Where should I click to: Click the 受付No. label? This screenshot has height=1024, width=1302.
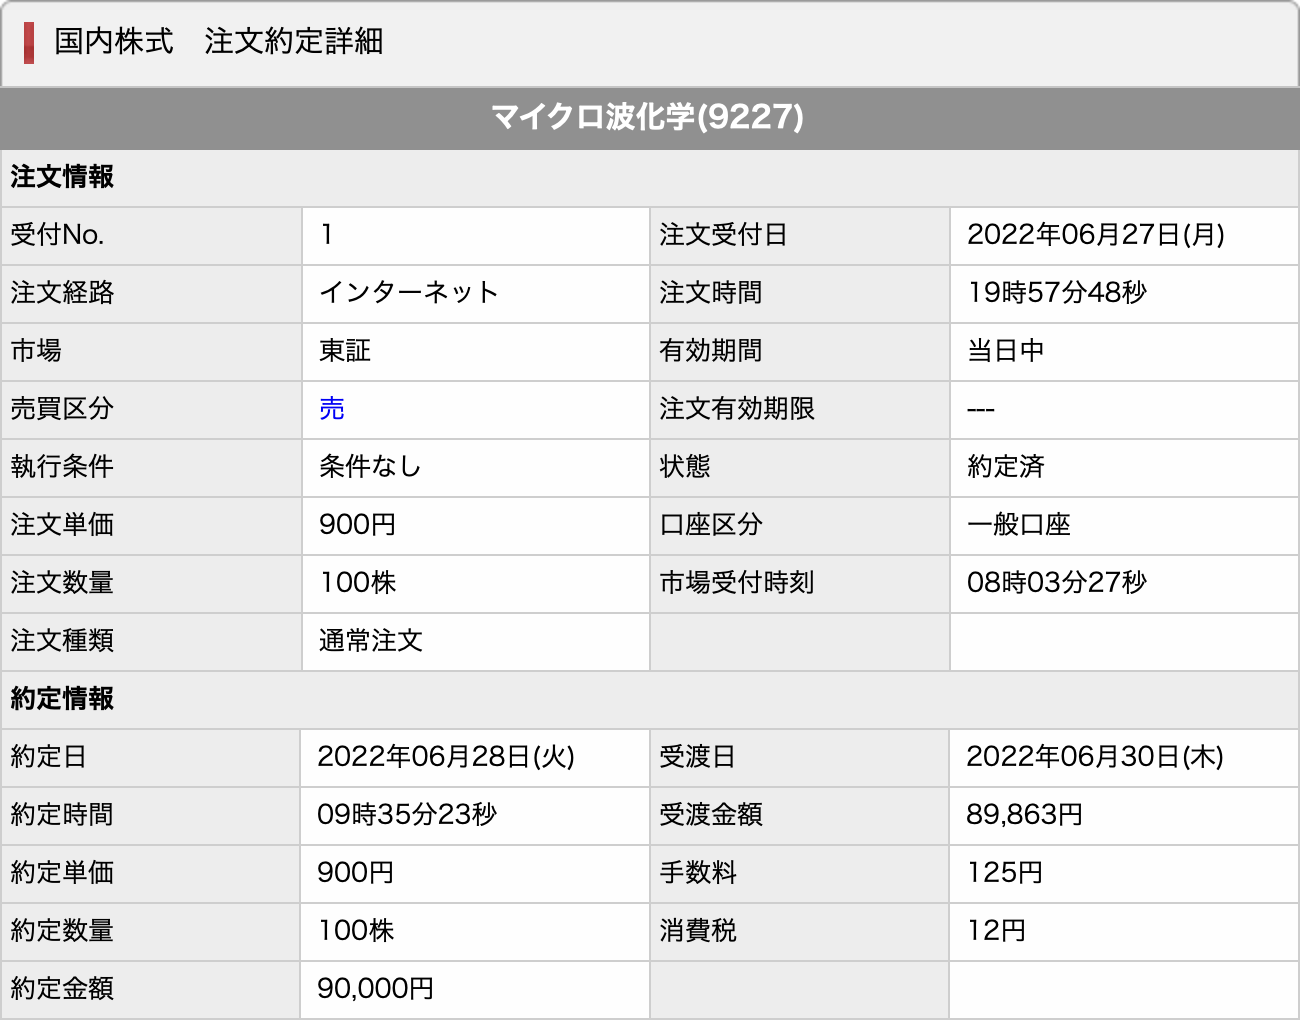[x=57, y=235]
